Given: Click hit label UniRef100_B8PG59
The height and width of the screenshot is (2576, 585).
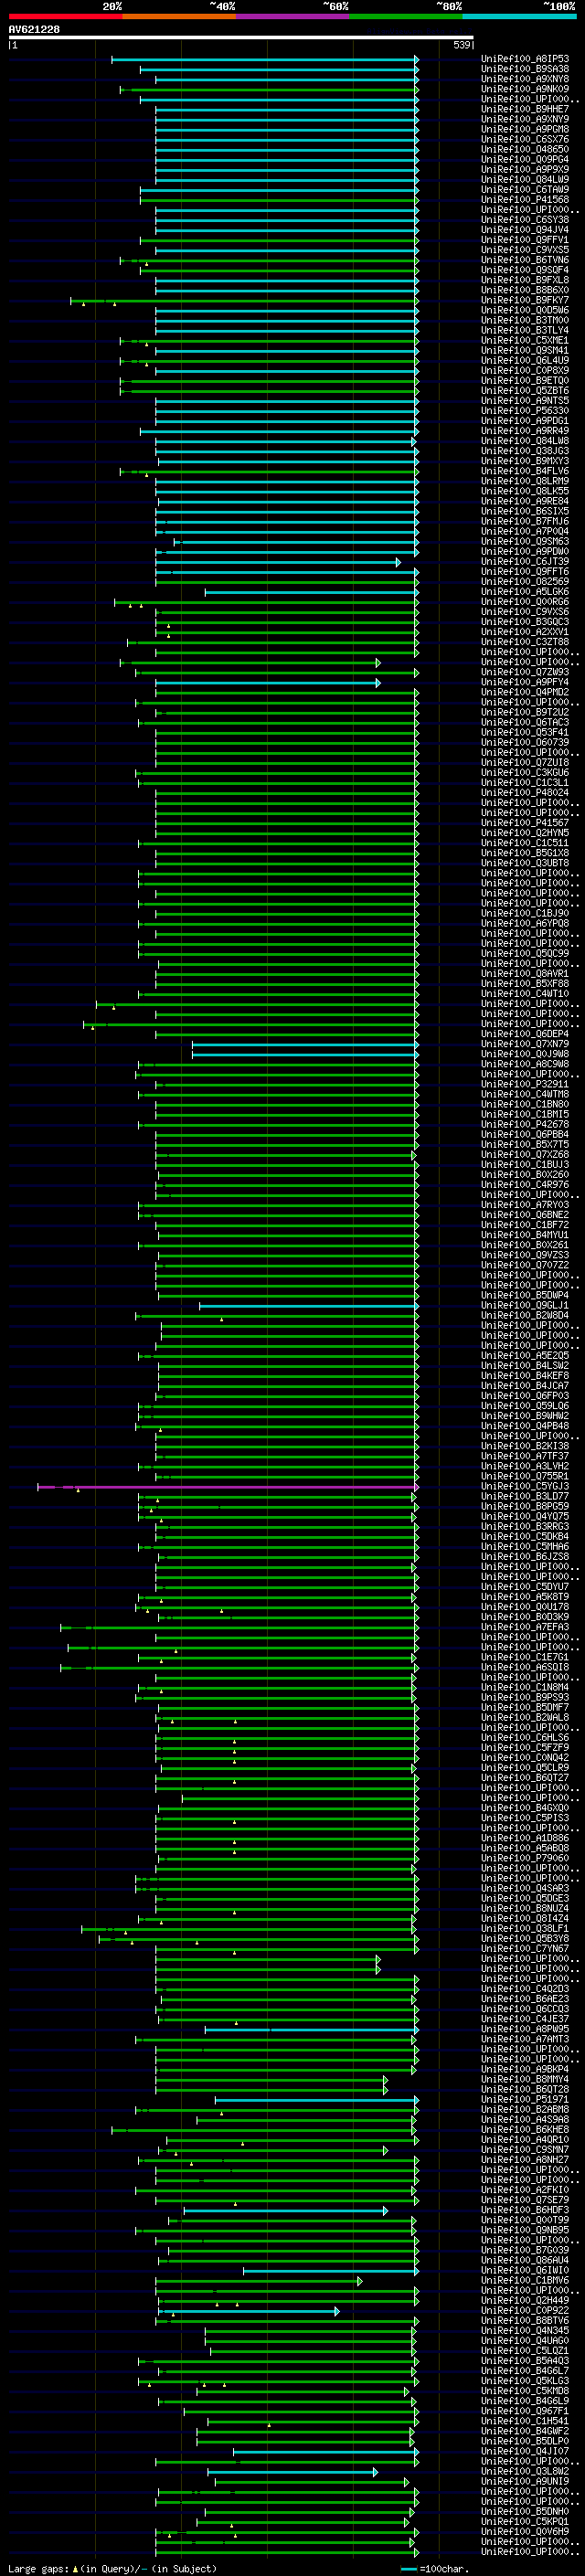Looking at the screenshot, I should pos(525,1507).
